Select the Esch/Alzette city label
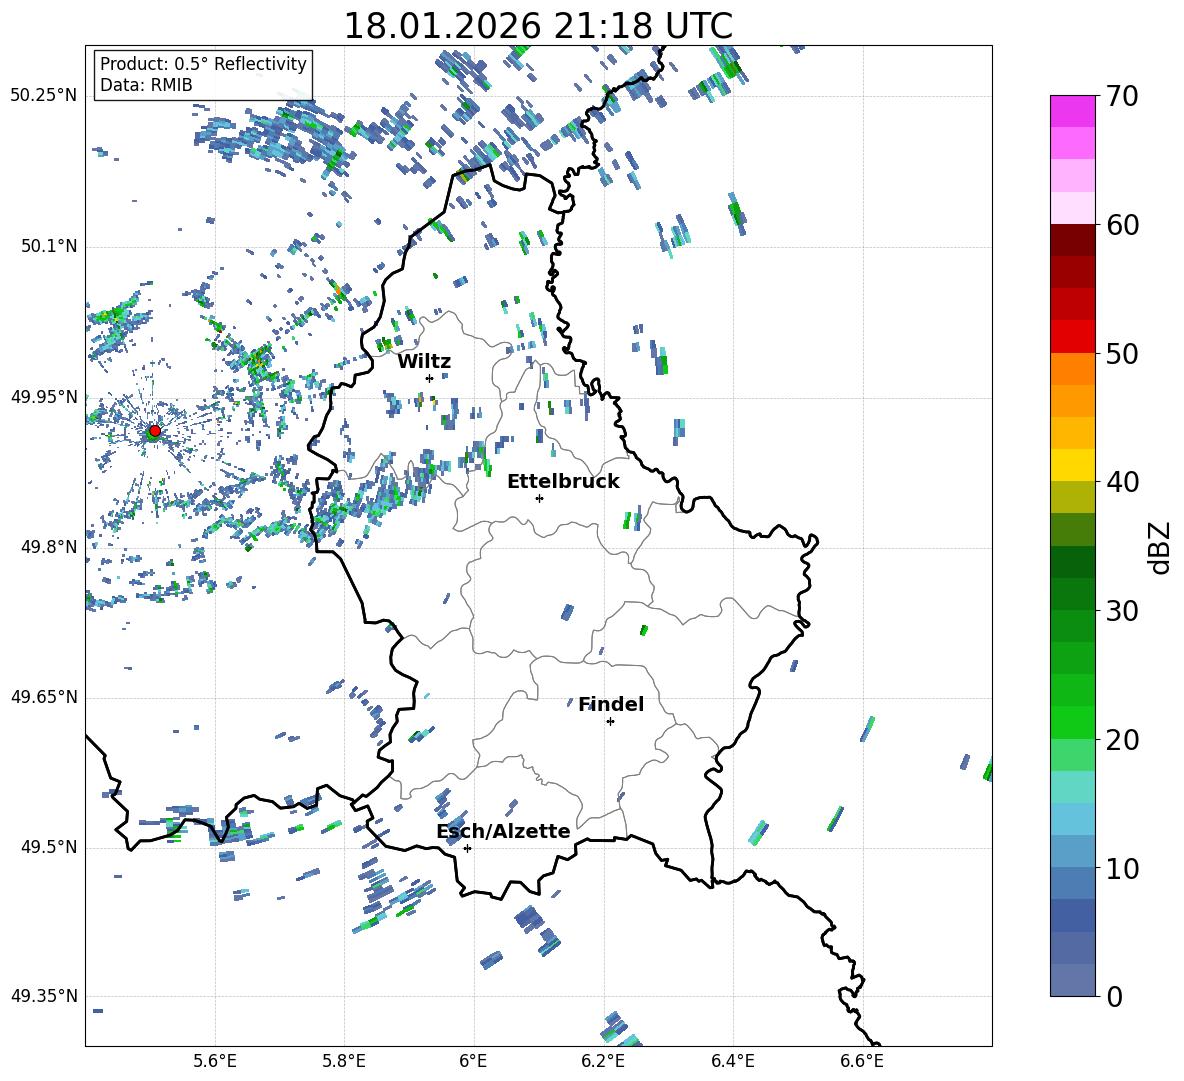The height and width of the screenshot is (1081, 1184). click(503, 831)
